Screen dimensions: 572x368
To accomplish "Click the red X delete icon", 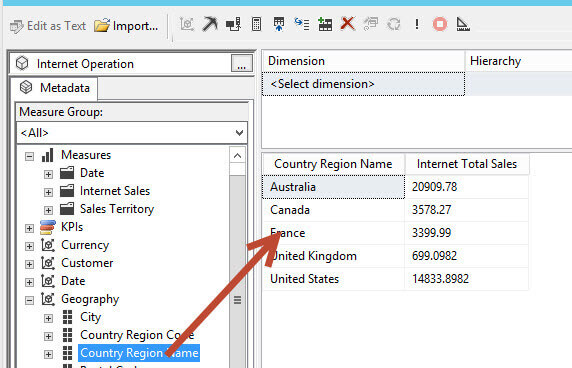I will [x=348, y=24].
